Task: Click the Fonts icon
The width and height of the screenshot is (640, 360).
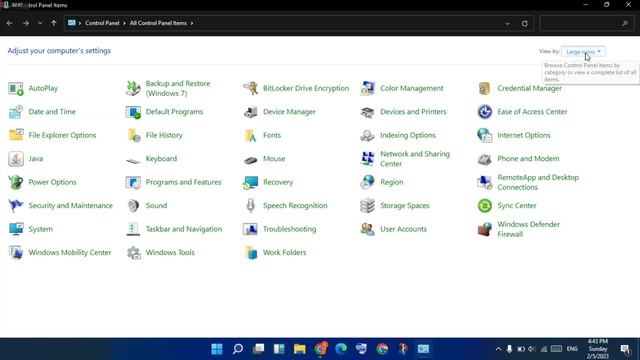Action: coord(251,135)
